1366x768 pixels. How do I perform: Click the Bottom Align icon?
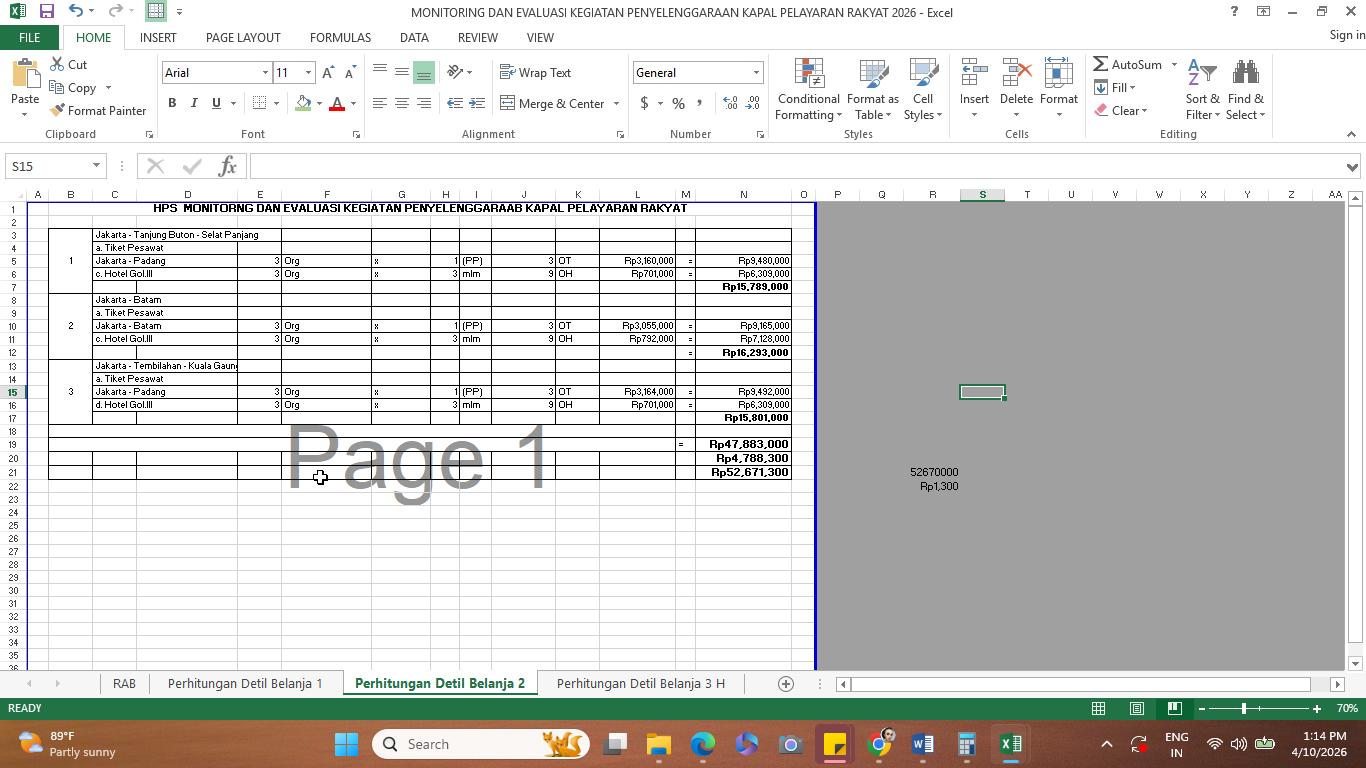424,72
